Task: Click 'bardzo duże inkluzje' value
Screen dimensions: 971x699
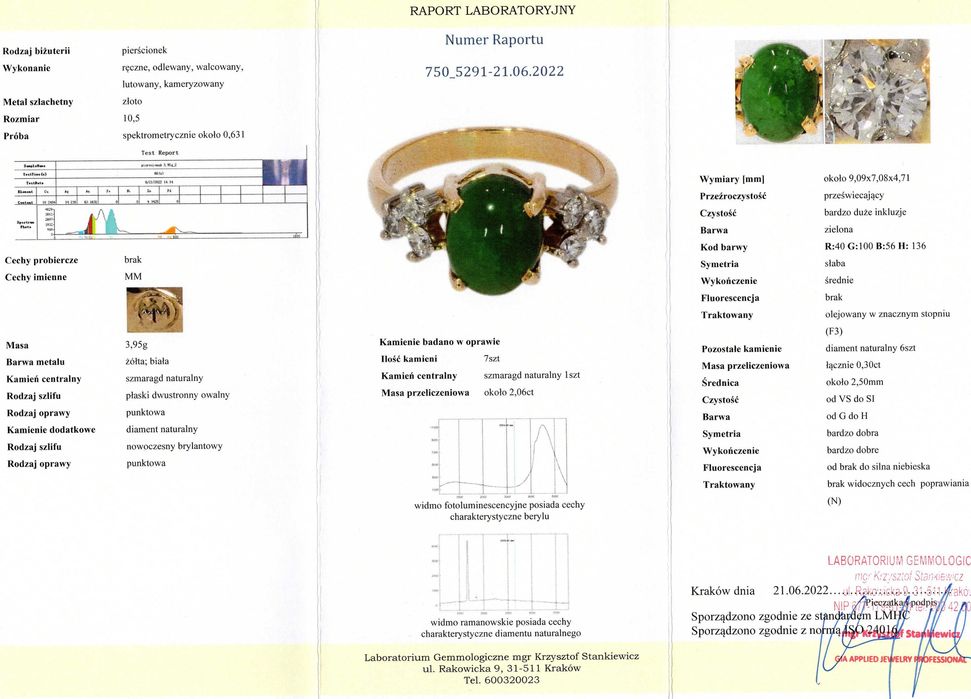Action: click(x=865, y=212)
